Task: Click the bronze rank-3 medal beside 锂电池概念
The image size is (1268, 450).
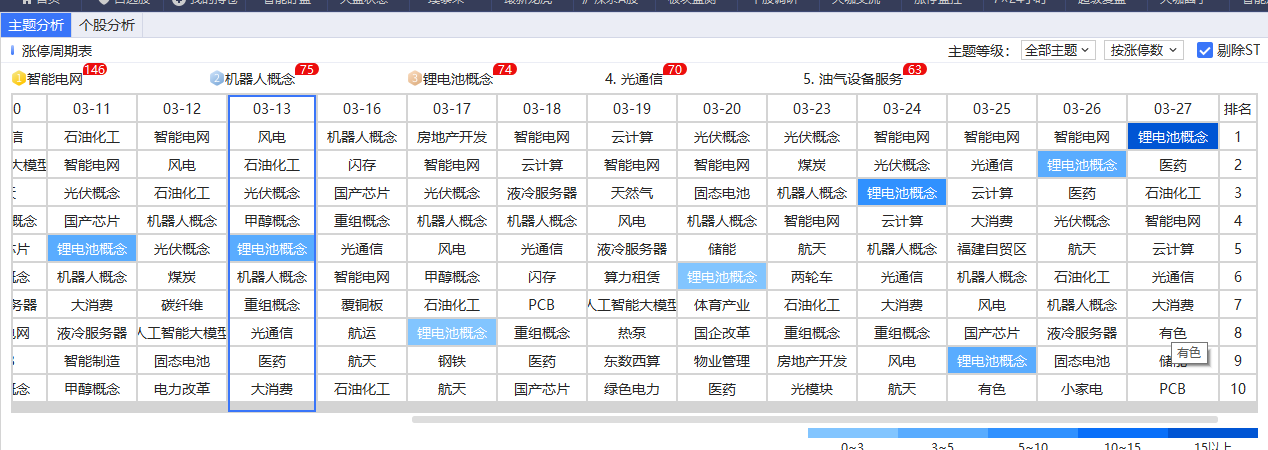Action: point(415,79)
